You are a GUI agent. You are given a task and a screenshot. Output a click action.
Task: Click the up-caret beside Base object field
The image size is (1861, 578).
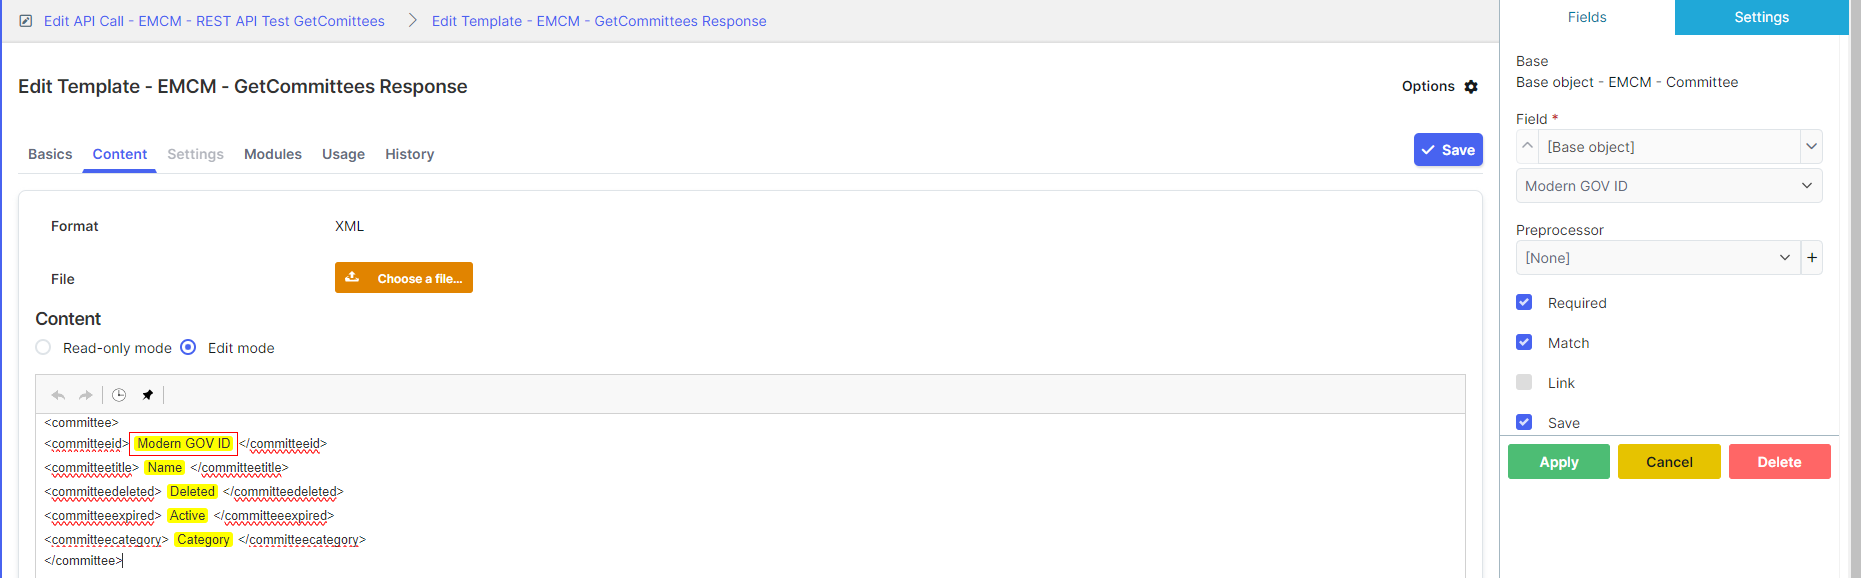point(1527,147)
